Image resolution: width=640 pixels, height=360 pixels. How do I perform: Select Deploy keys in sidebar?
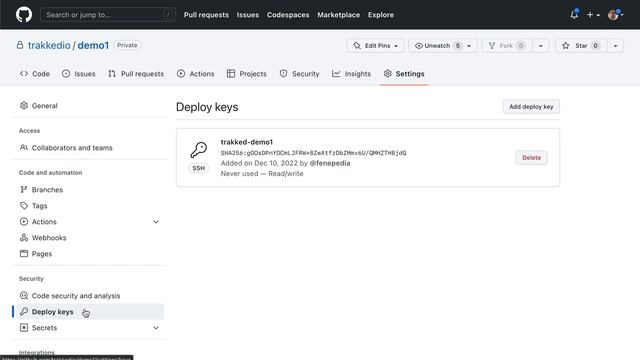pos(90,312)
